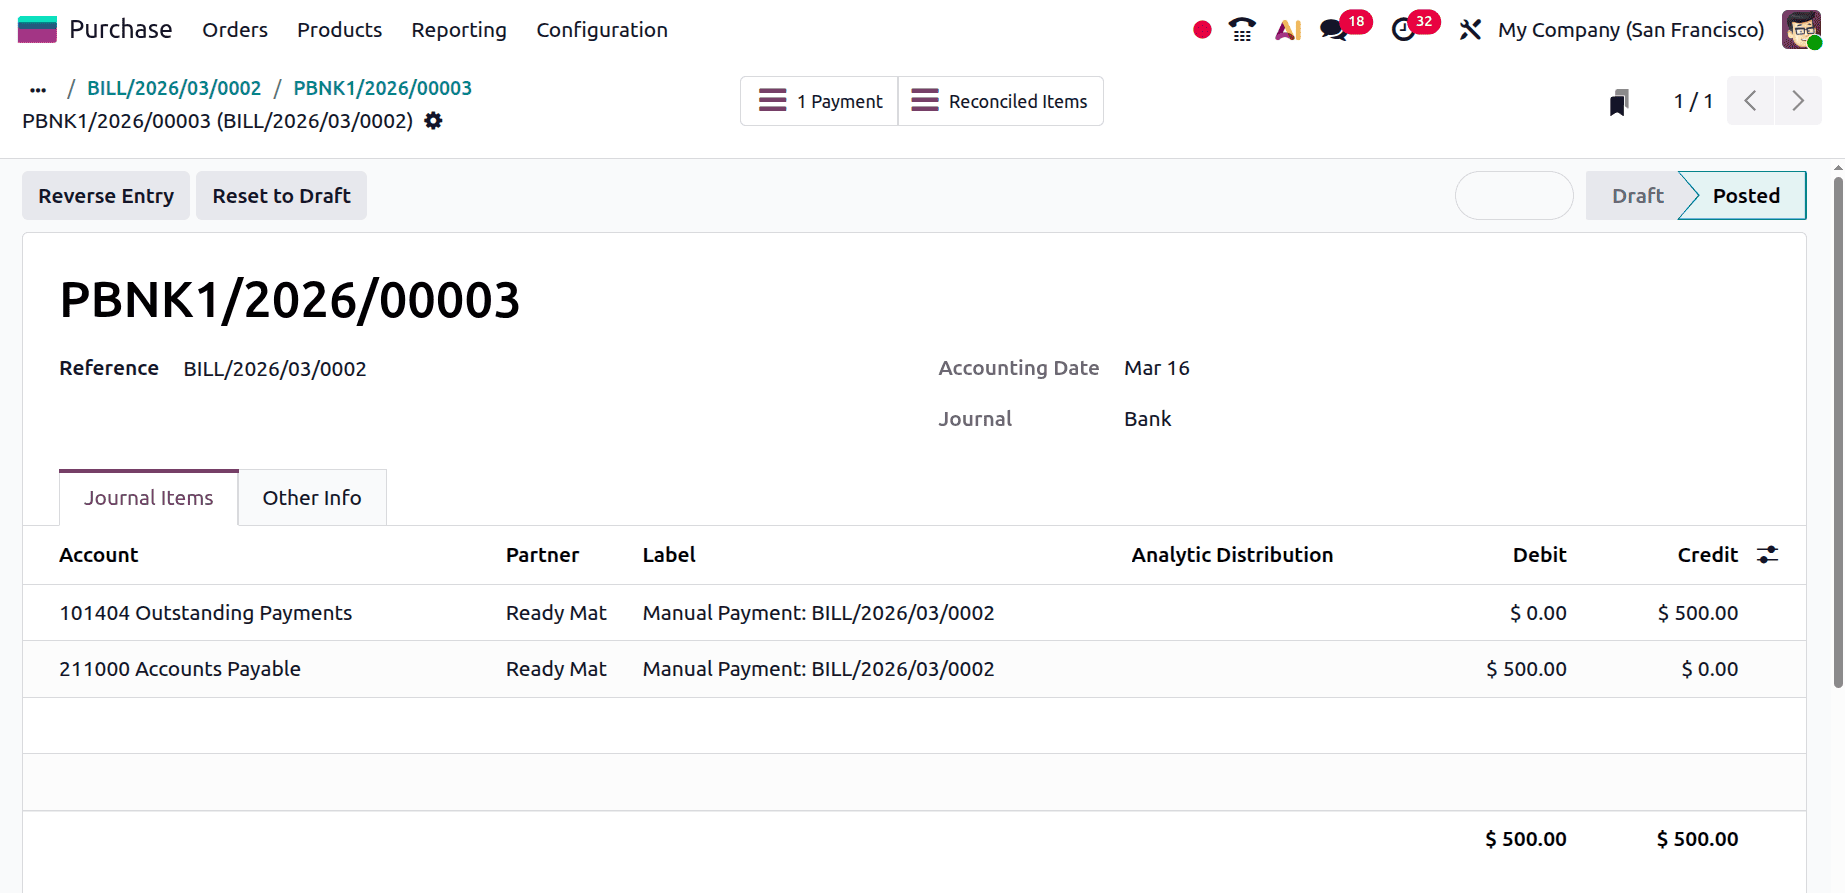The width and height of the screenshot is (1845, 893).
Task: Click the PBNK1/2026/00003 entry title
Action: [290, 300]
